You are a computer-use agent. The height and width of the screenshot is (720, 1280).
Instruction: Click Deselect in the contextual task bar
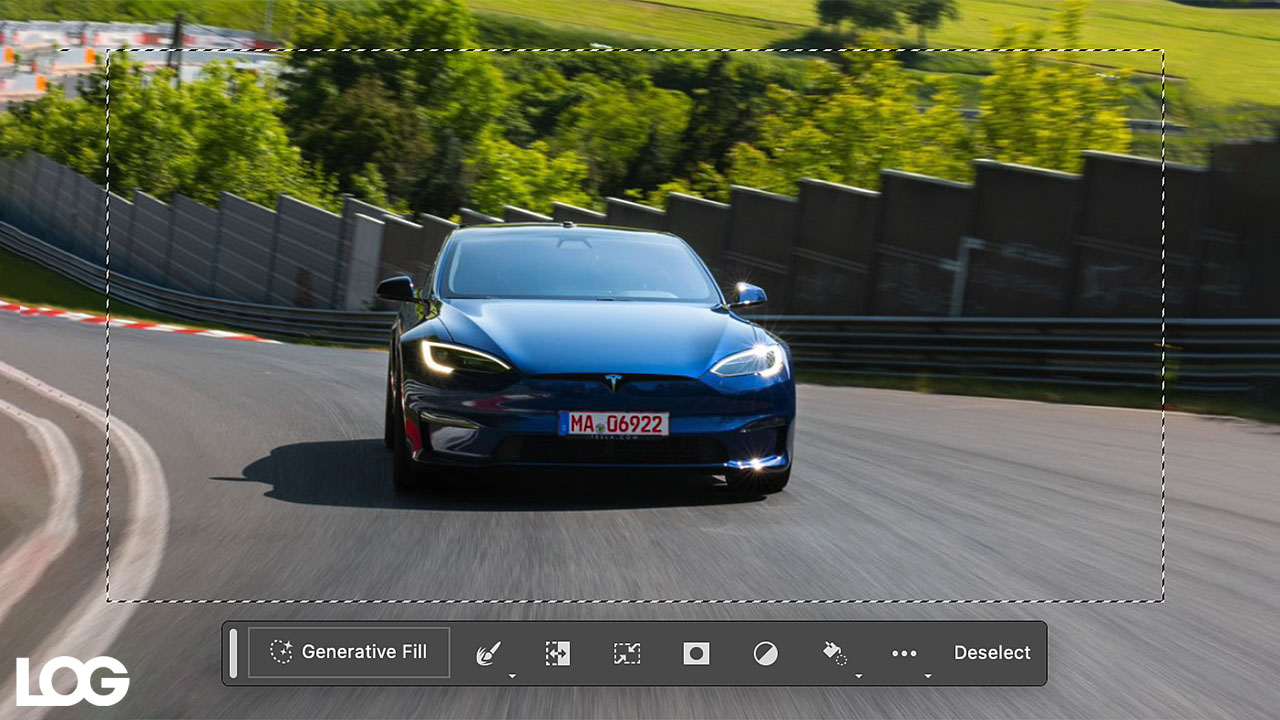tap(992, 653)
